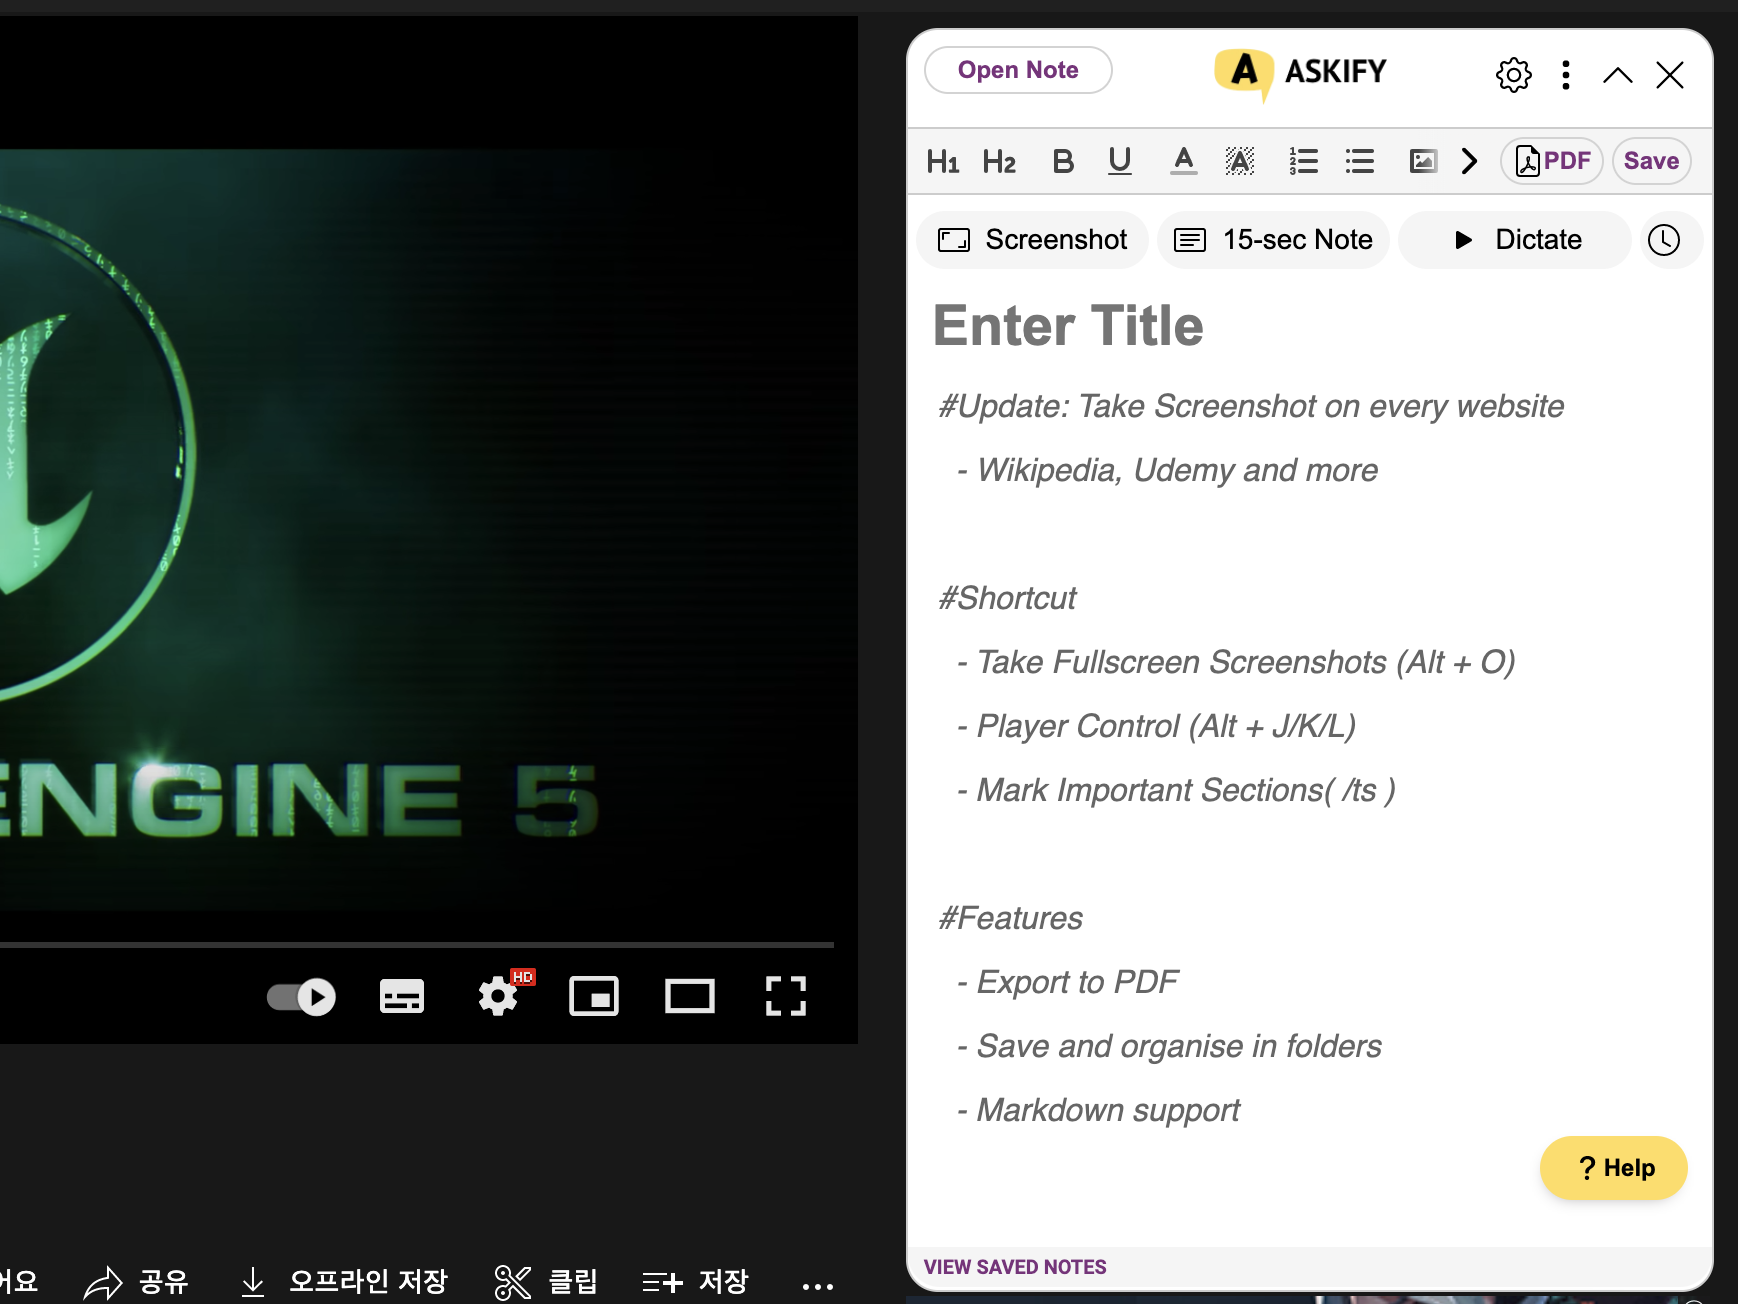The height and width of the screenshot is (1304, 1738).
Task: Click the '- Markdown support' line
Action: (x=1097, y=1110)
